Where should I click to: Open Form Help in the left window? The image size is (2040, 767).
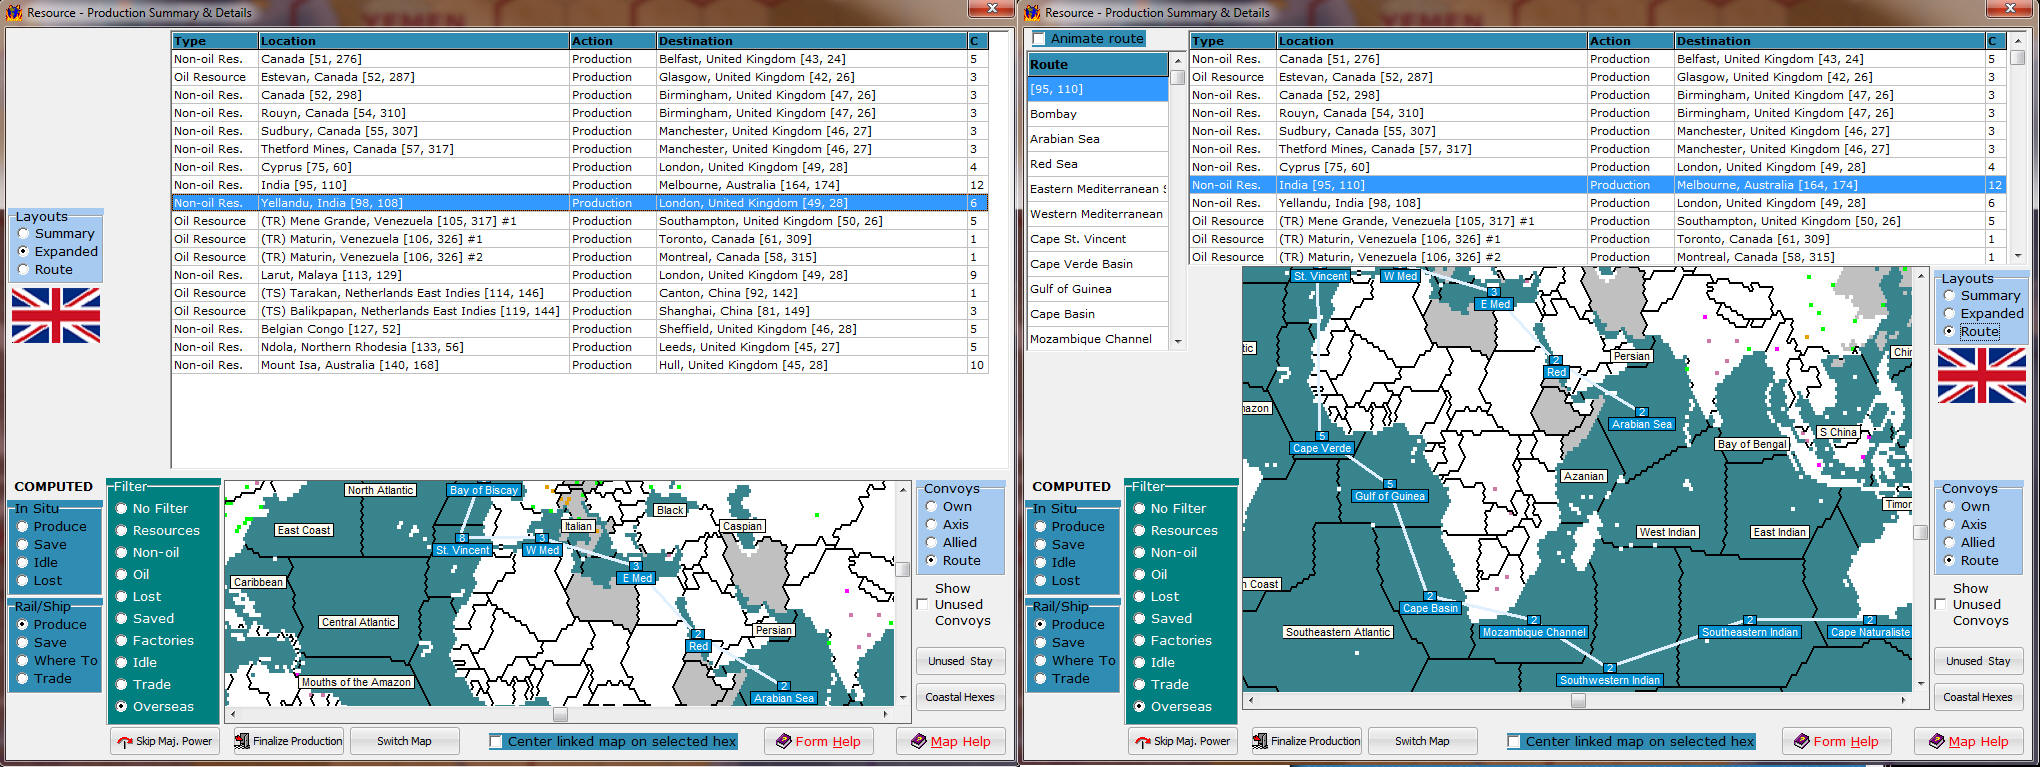(x=818, y=741)
